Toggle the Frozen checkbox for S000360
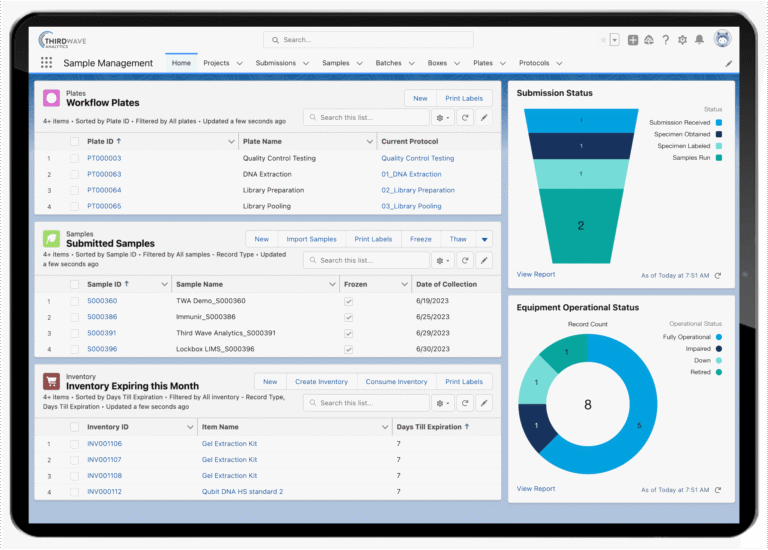Image resolution: width=768 pixels, height=550 pixels. click(x=349, y=301)
